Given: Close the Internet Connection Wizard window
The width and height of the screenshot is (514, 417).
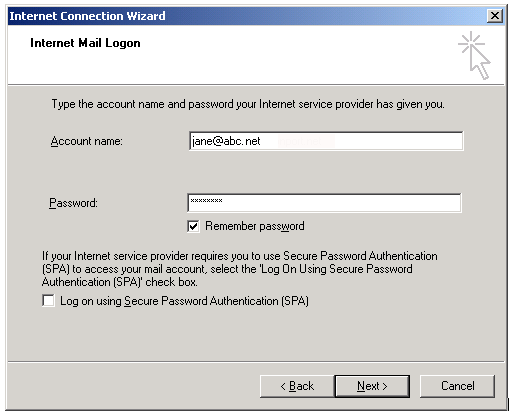Looking at the screenshot, I should point(495,15).
